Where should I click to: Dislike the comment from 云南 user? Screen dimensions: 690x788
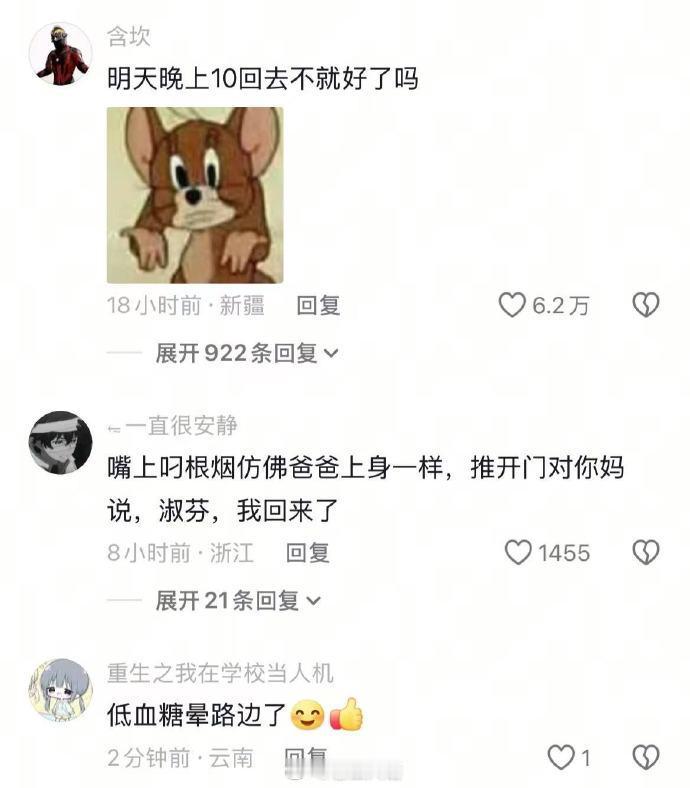click(x=646, y=757)
